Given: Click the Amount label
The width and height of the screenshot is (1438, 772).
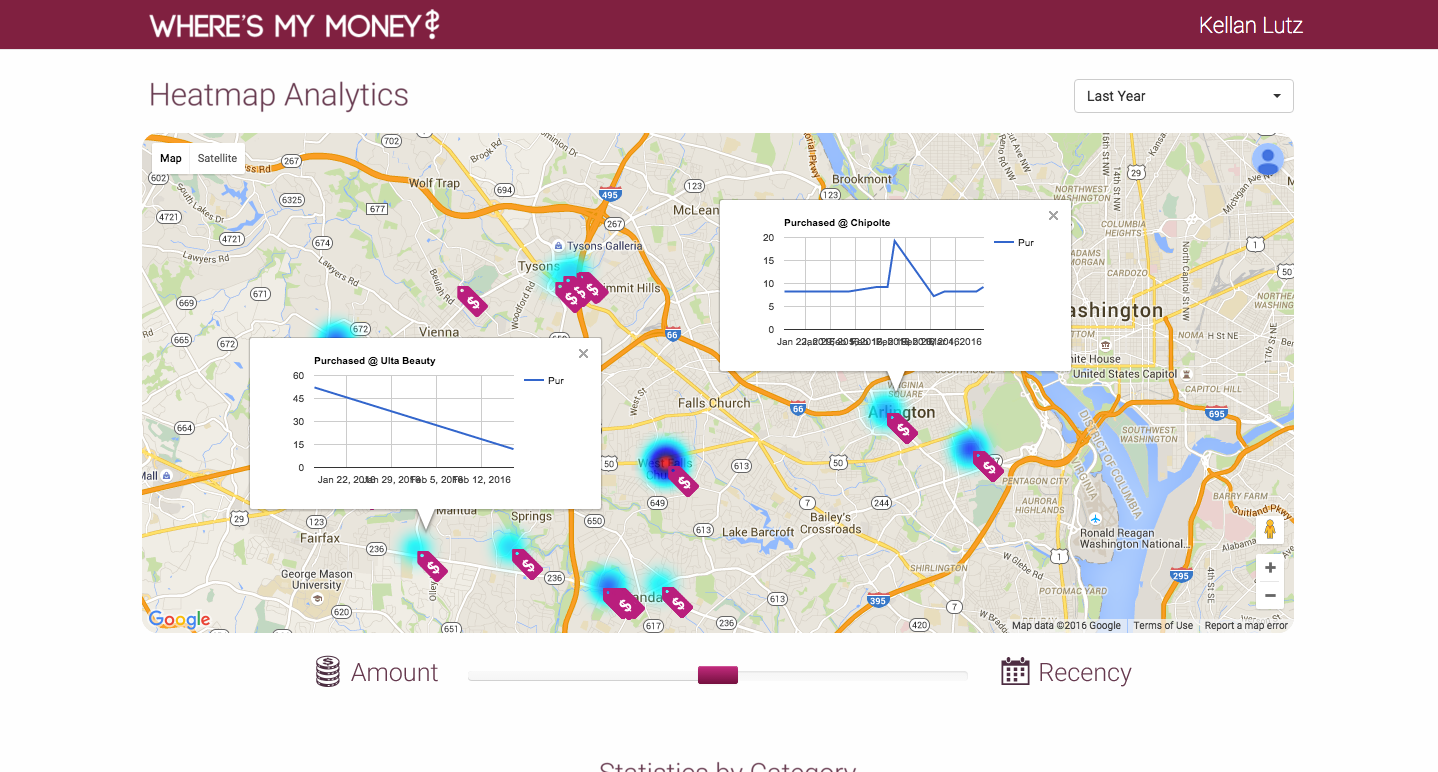Looking at the screenshot, I should coord(394,673).
